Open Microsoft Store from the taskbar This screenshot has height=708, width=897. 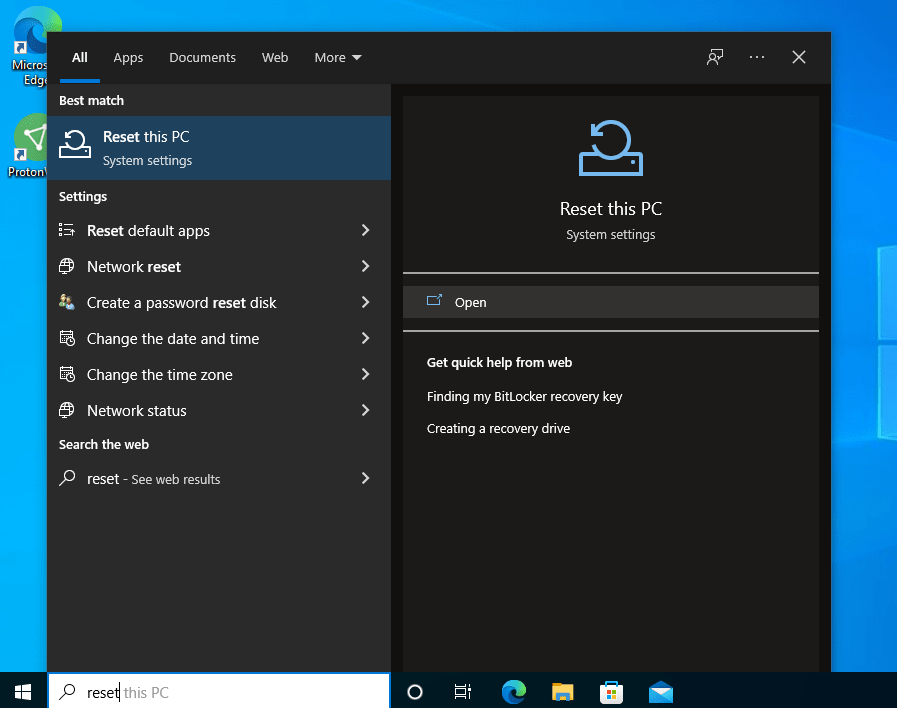611,691
